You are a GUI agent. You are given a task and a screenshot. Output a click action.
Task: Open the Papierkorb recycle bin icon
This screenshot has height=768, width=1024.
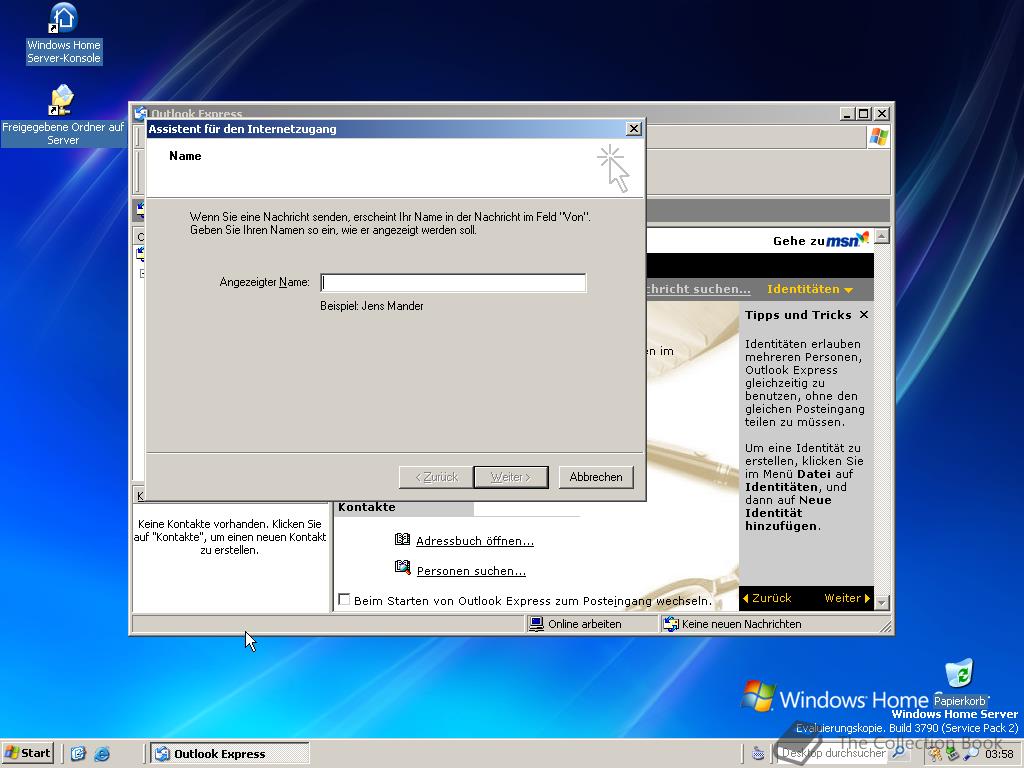pos(959,683)
